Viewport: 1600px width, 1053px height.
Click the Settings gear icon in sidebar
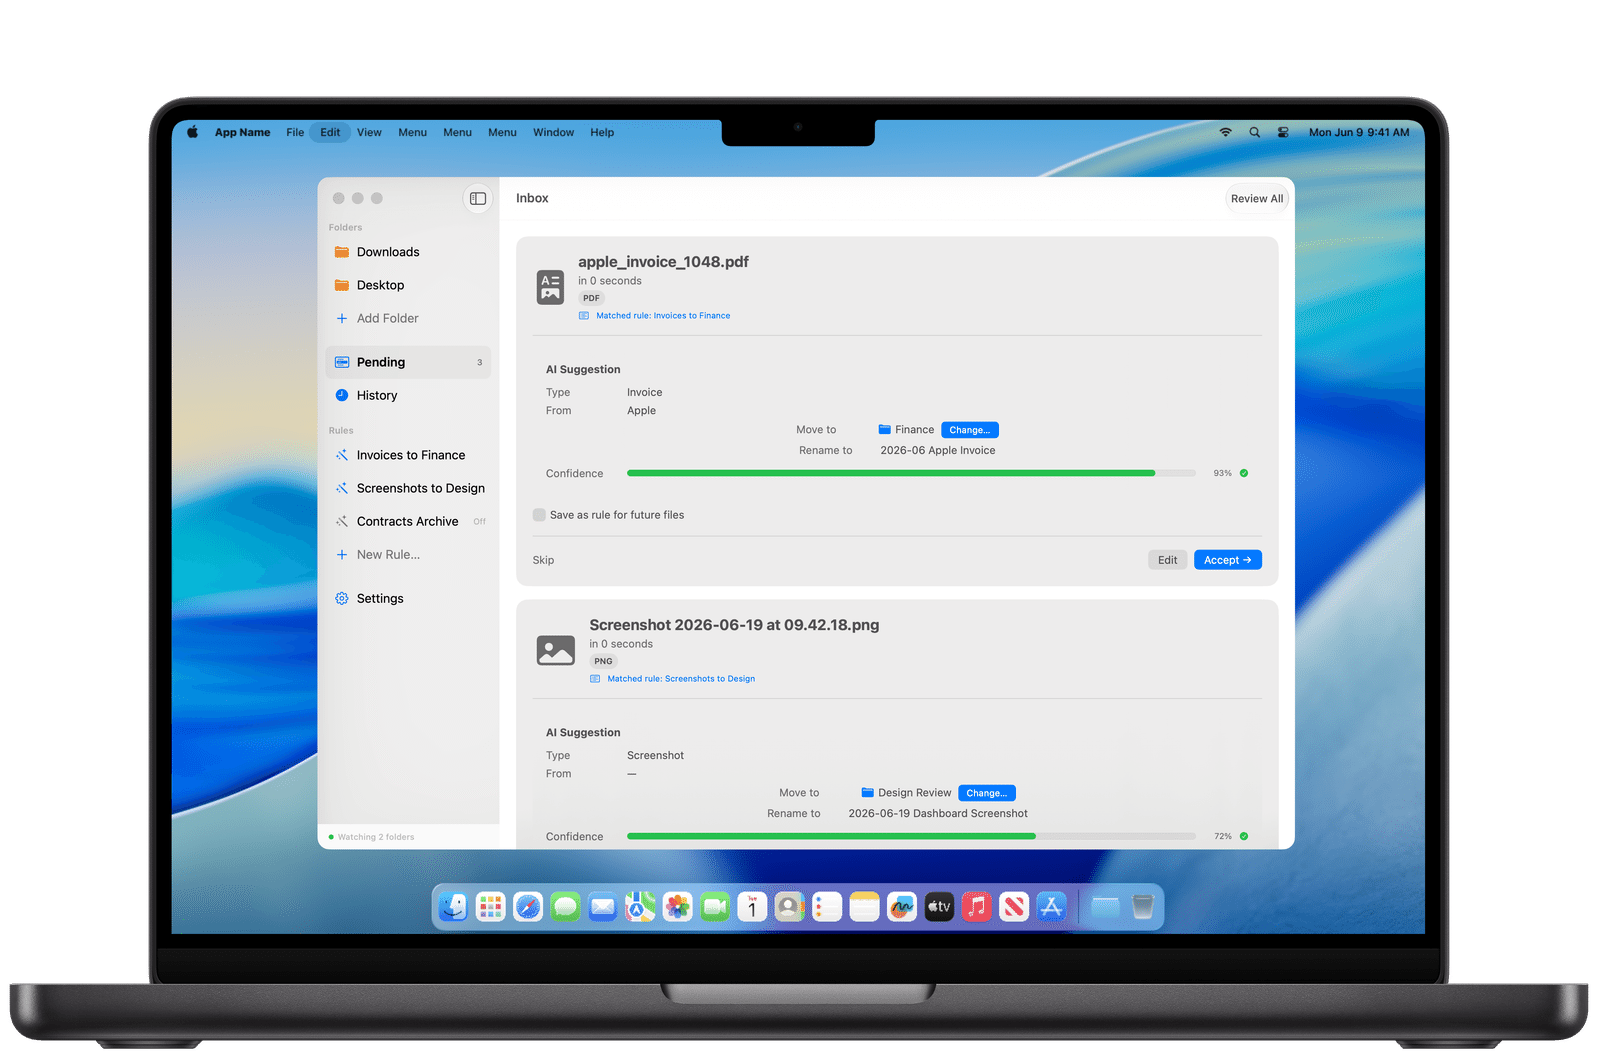click(342, 598)
